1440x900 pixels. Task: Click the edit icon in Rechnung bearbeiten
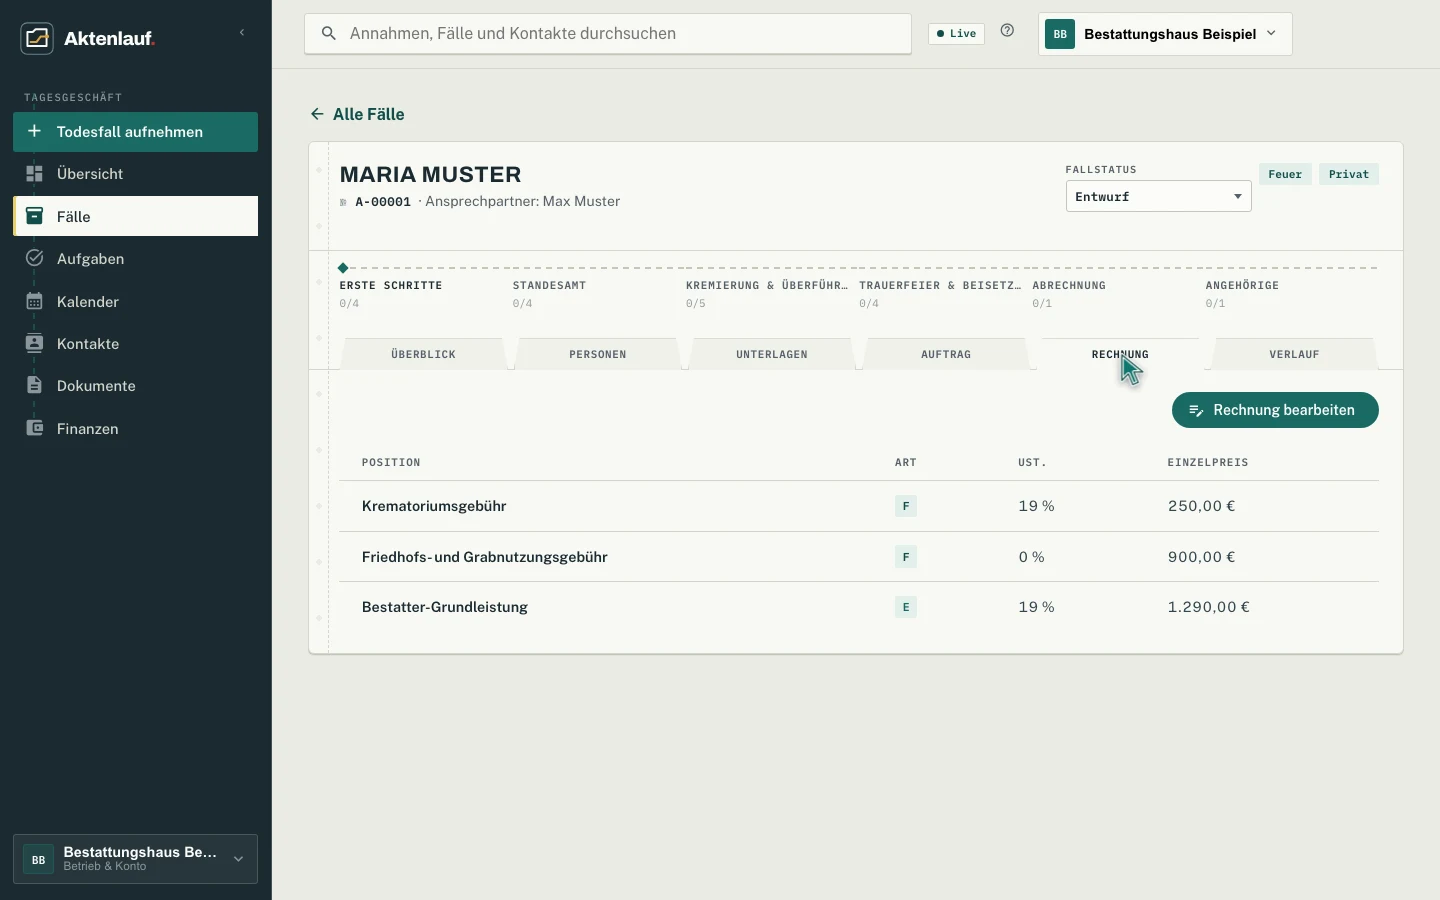pyautogui.click(x=1196, y=410)
